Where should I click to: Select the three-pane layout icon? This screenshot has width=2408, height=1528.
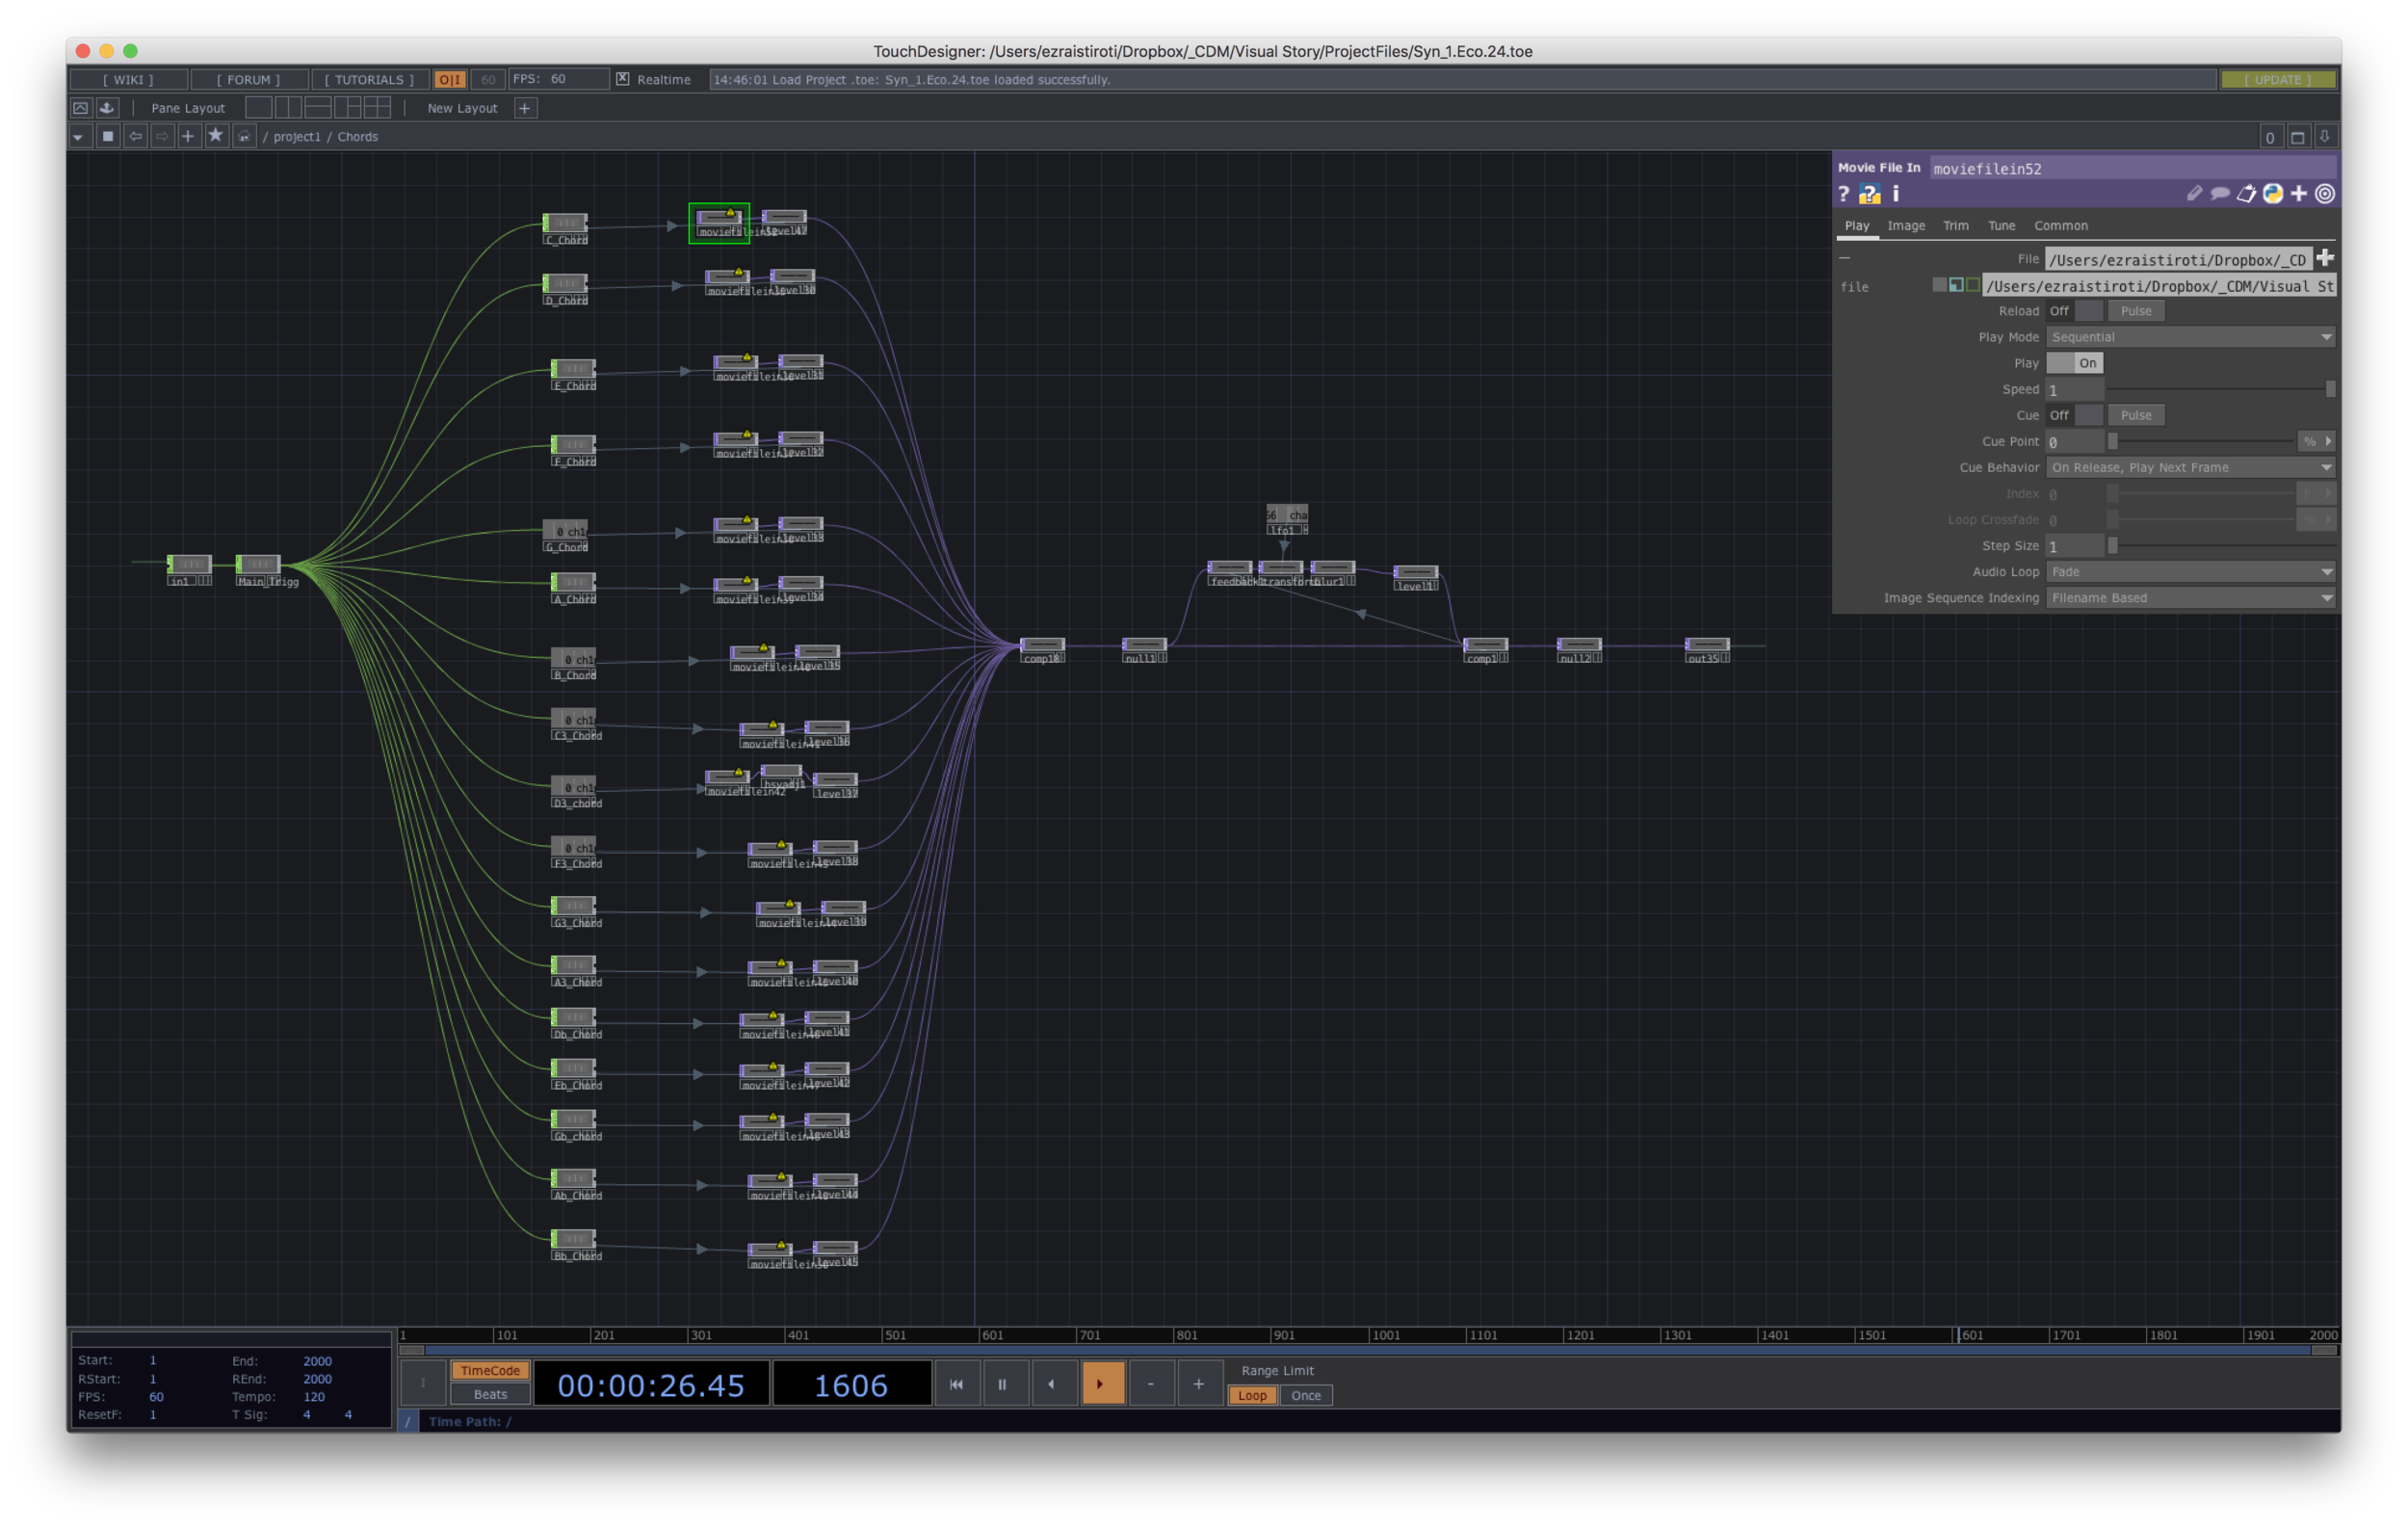pyautogui.click(x=348, y=107)
